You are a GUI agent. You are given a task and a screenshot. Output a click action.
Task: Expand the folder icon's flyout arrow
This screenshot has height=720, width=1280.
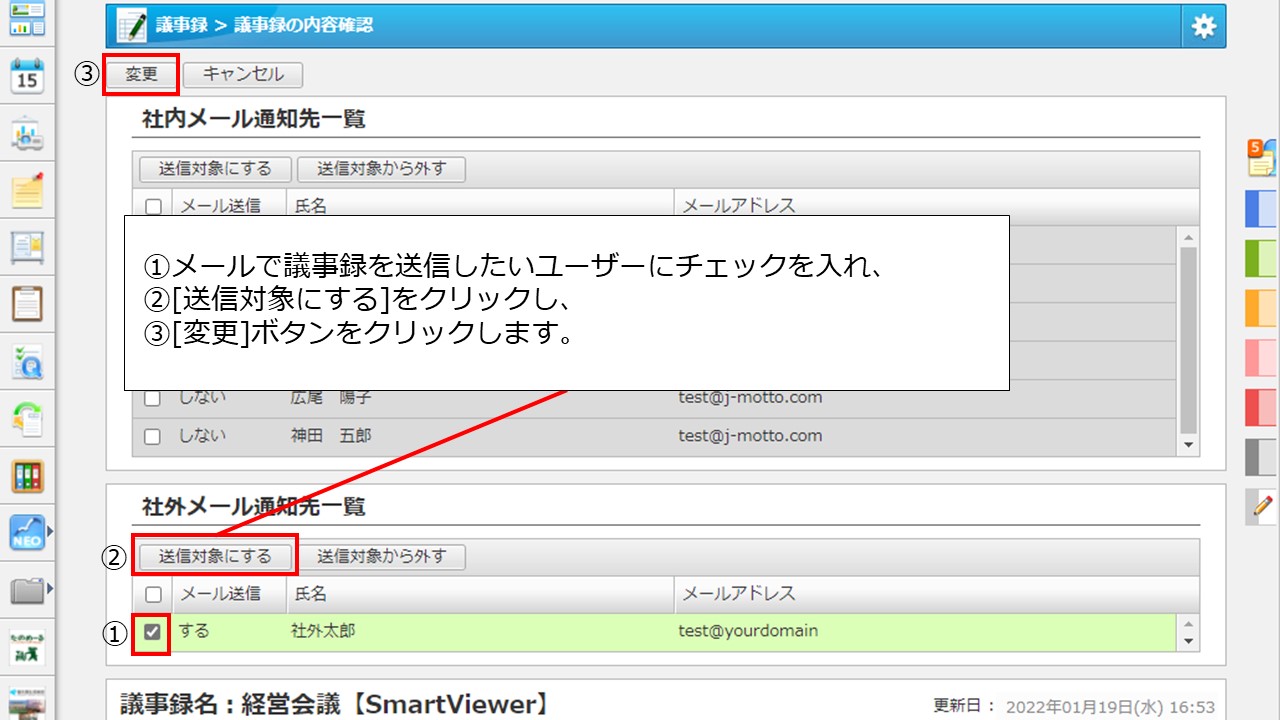tap(49, 590)
